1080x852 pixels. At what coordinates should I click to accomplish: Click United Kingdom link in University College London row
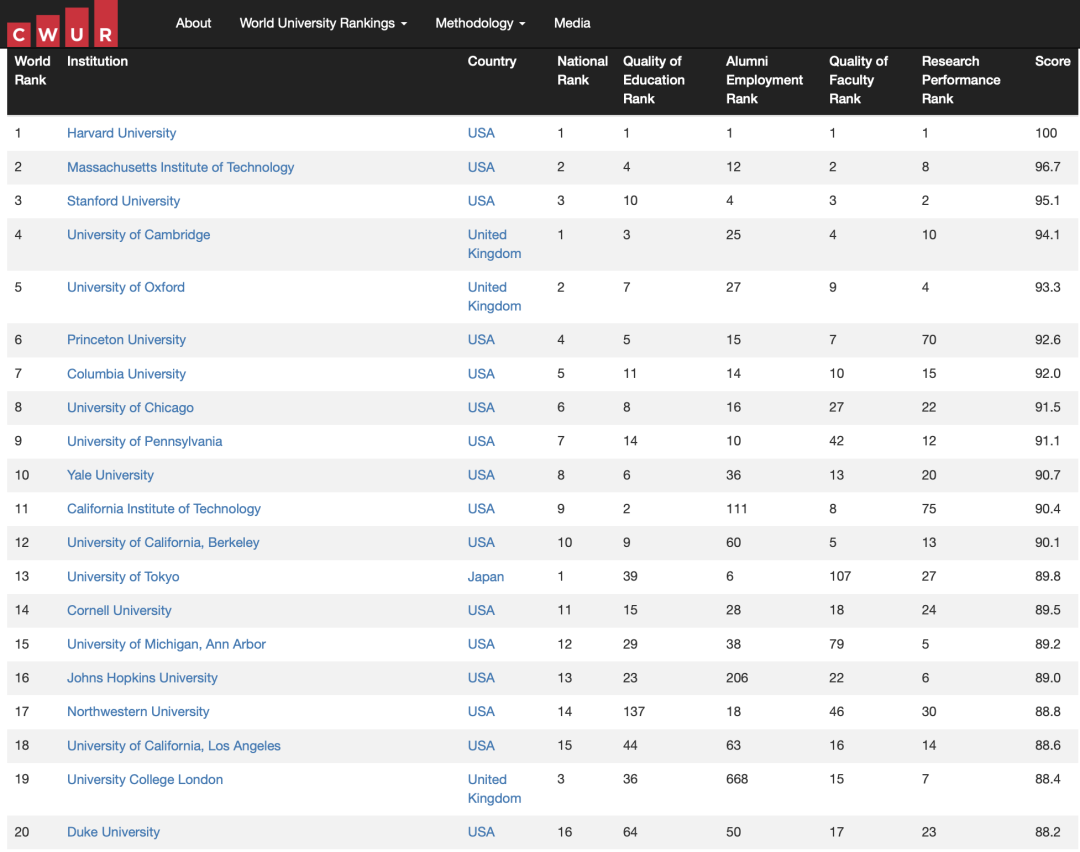494,789
